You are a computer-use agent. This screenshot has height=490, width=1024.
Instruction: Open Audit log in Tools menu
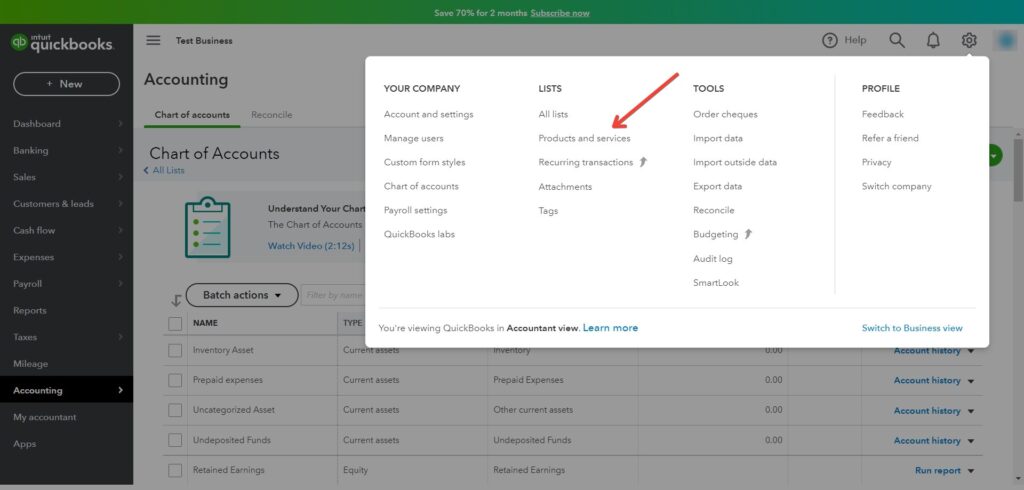pyautogui.click(x=712, y=259)
